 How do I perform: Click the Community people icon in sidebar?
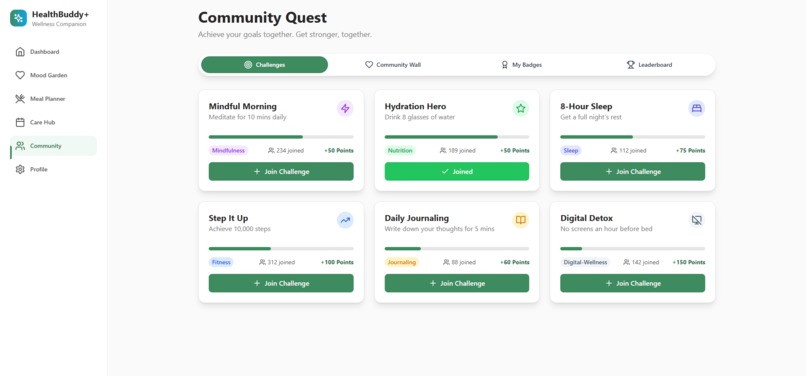point(20,146)
